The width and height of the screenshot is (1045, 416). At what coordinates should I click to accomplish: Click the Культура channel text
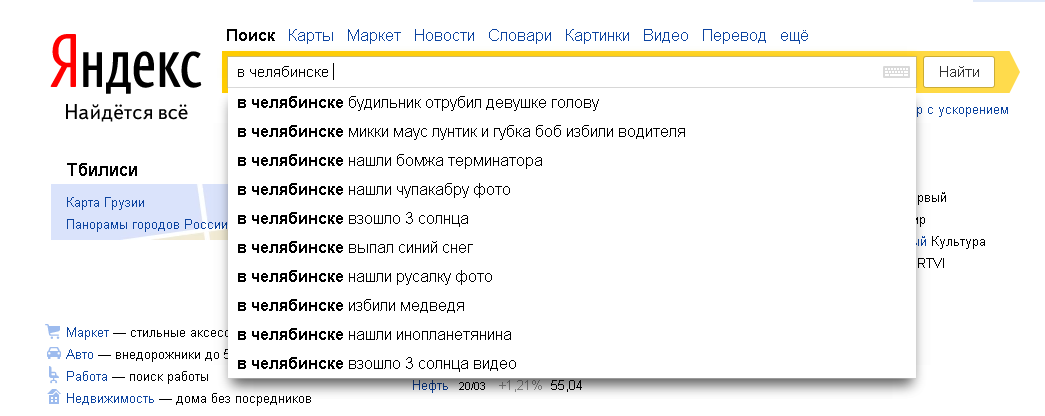958,242
